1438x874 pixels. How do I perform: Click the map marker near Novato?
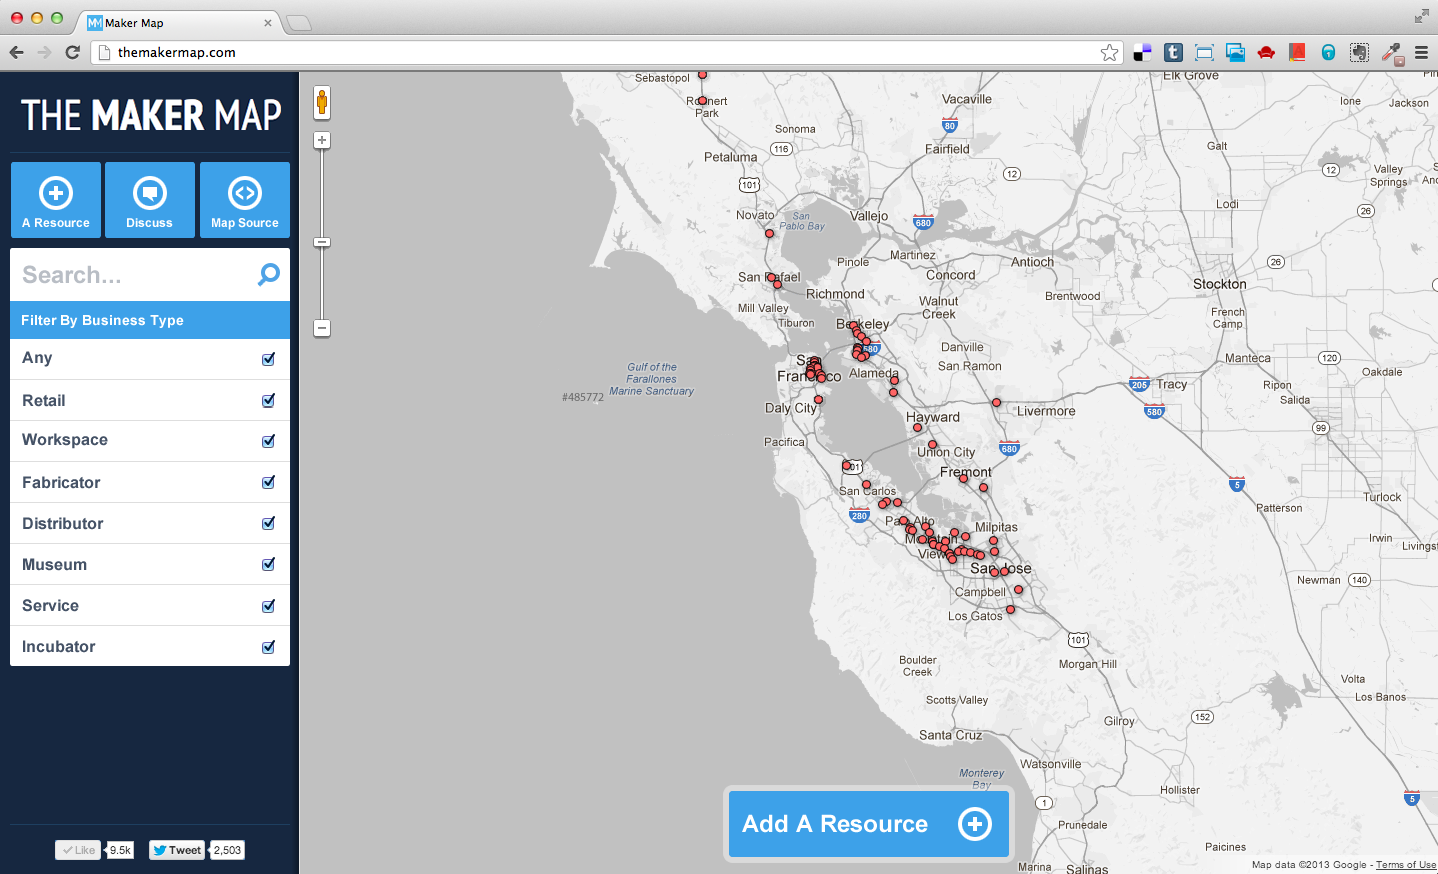(769, 233)
